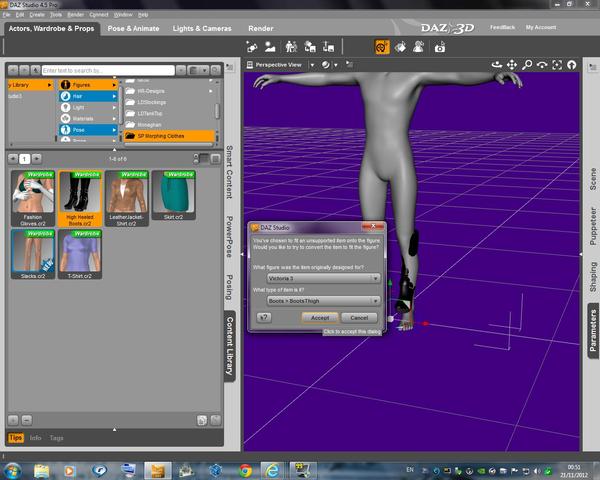The height and width of the screenshot is (480, 600).
Task: Open the Shaping side tab
Action: tap(593, 277)
